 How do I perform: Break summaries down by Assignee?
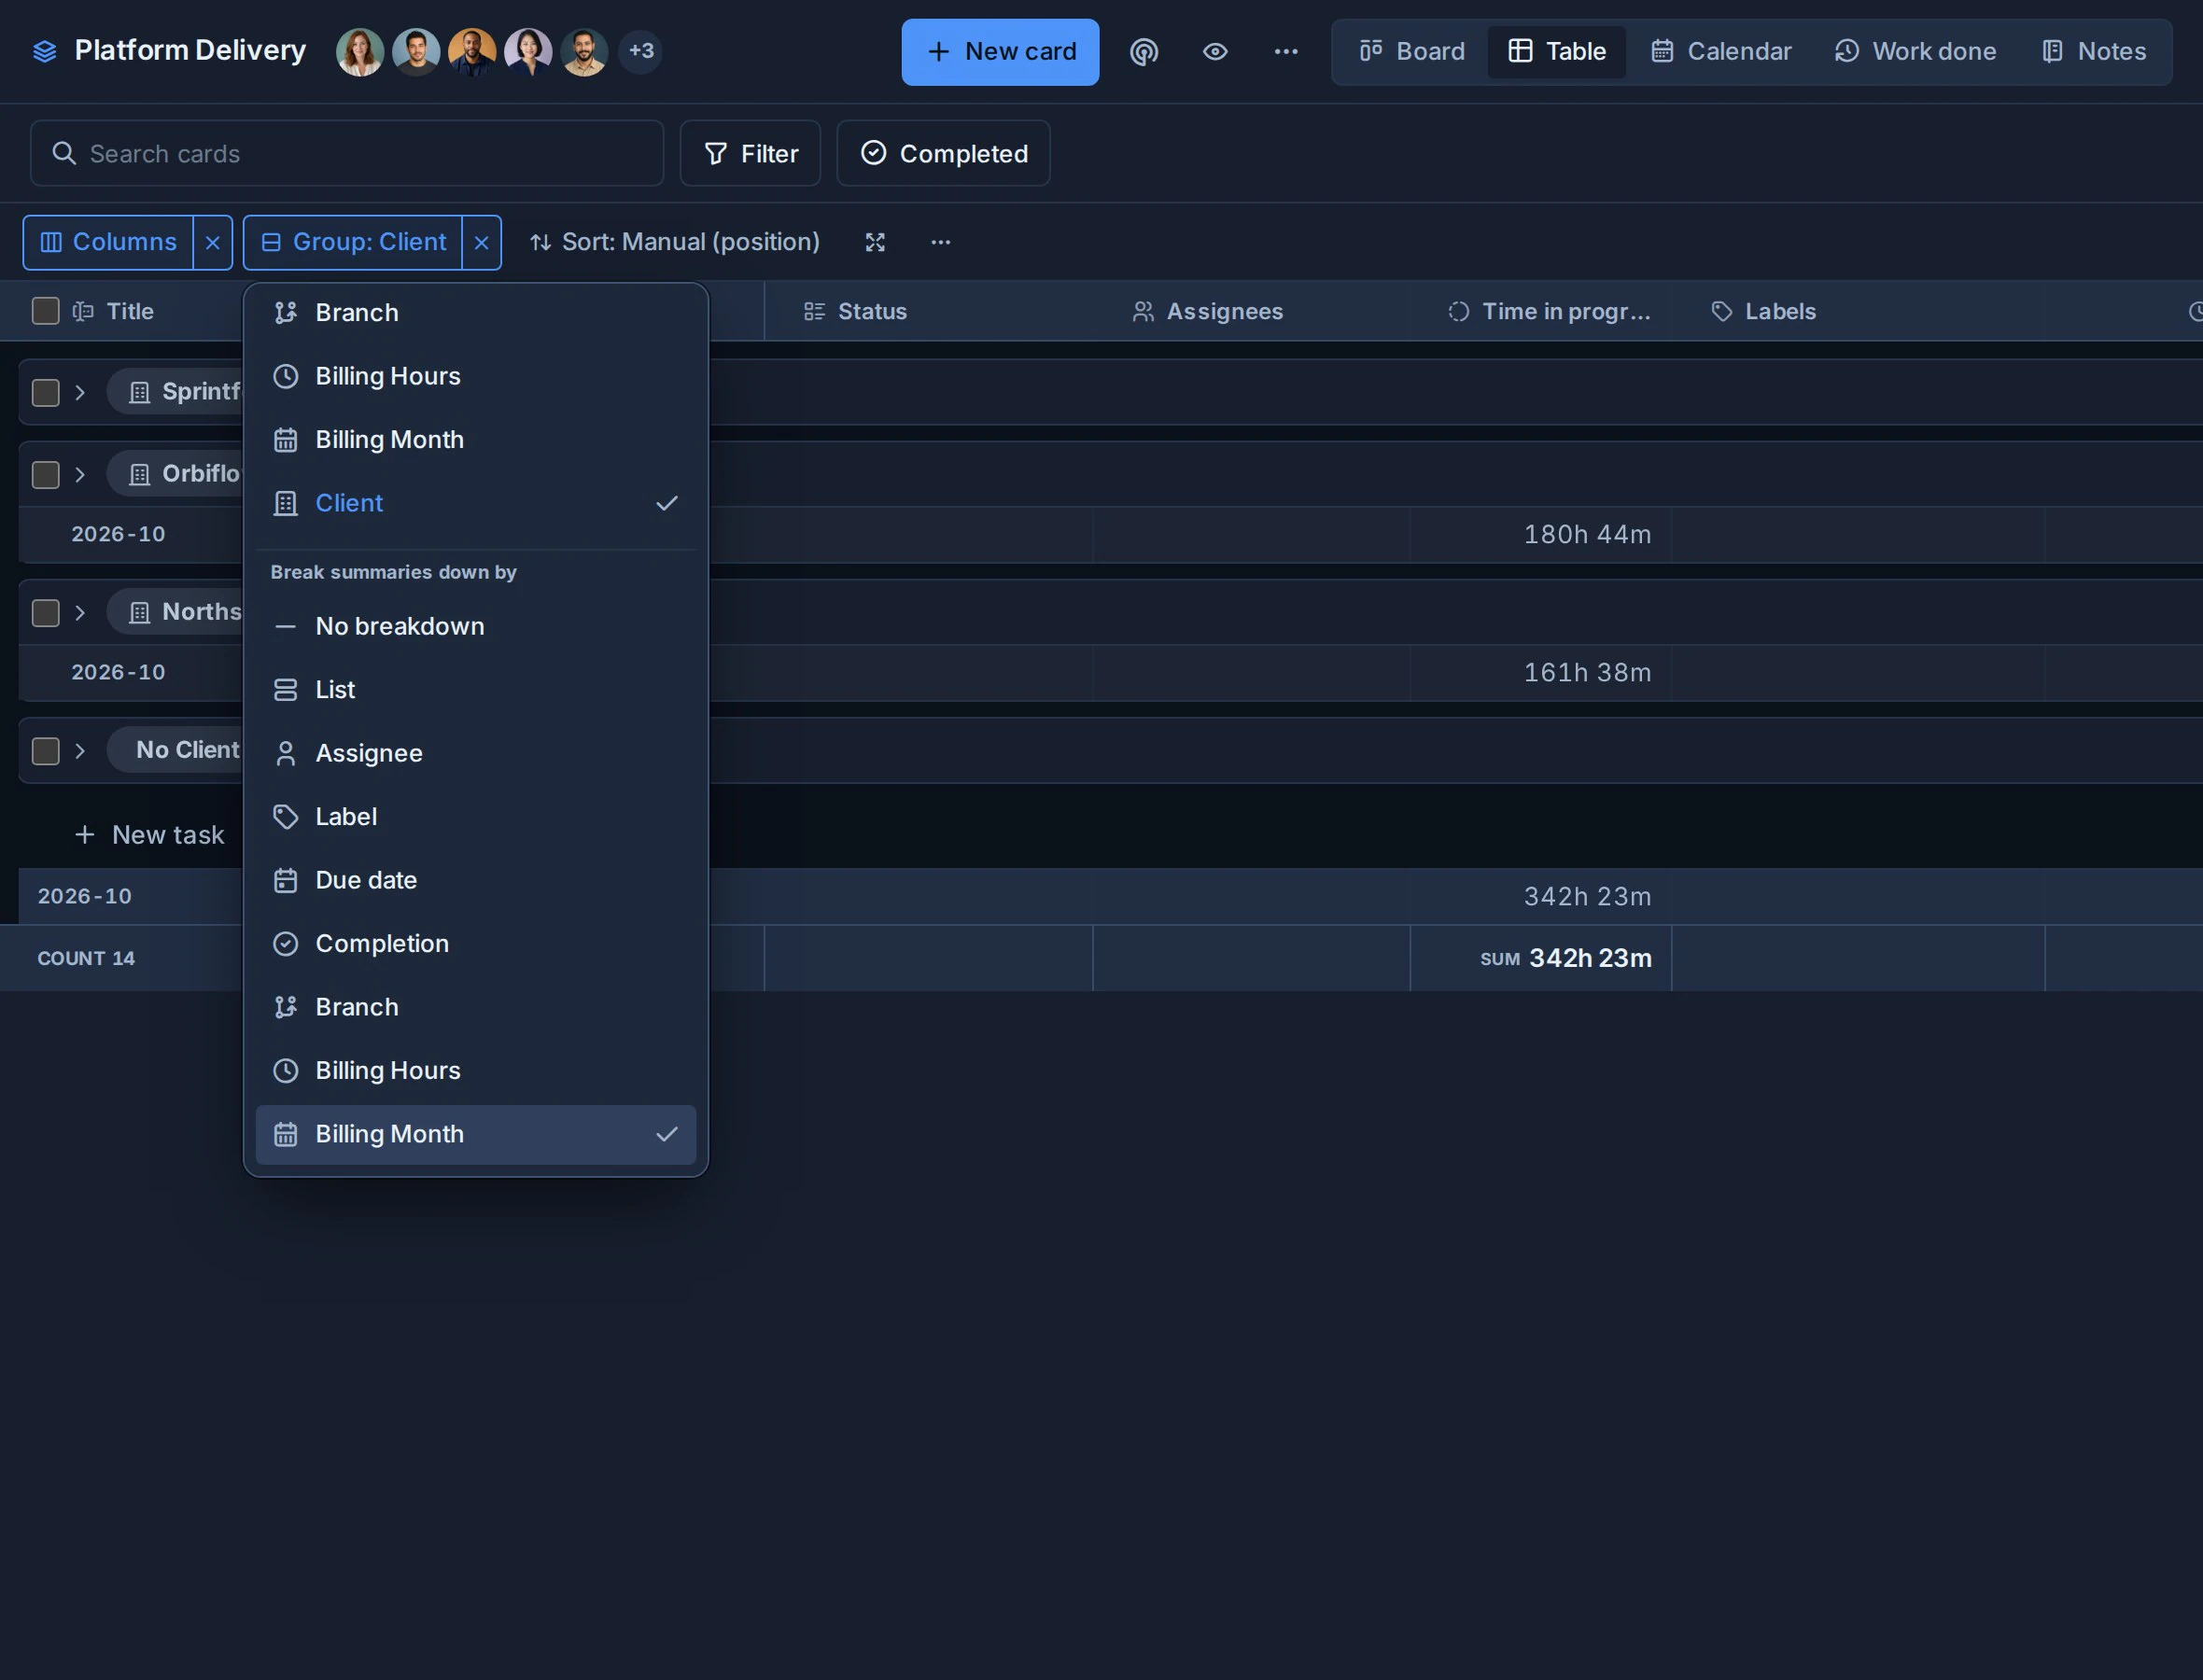[x=476, y=753]
